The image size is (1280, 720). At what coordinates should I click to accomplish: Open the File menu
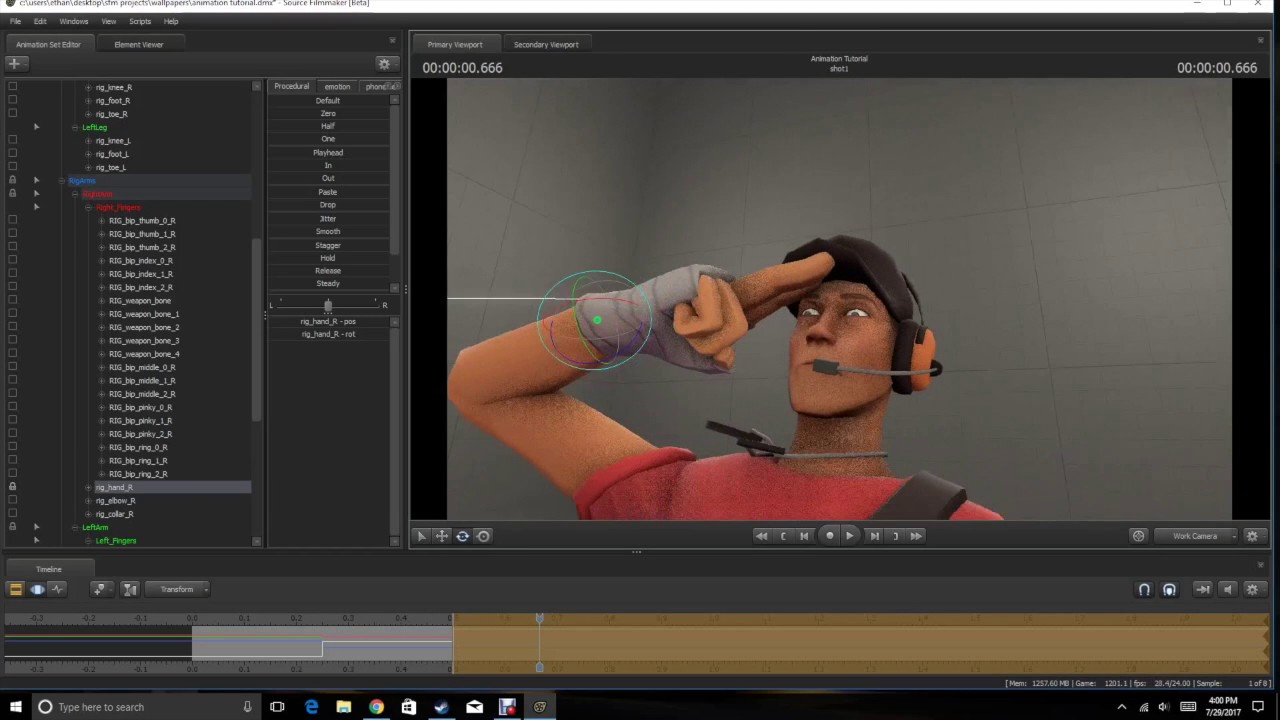click(15, 21)
